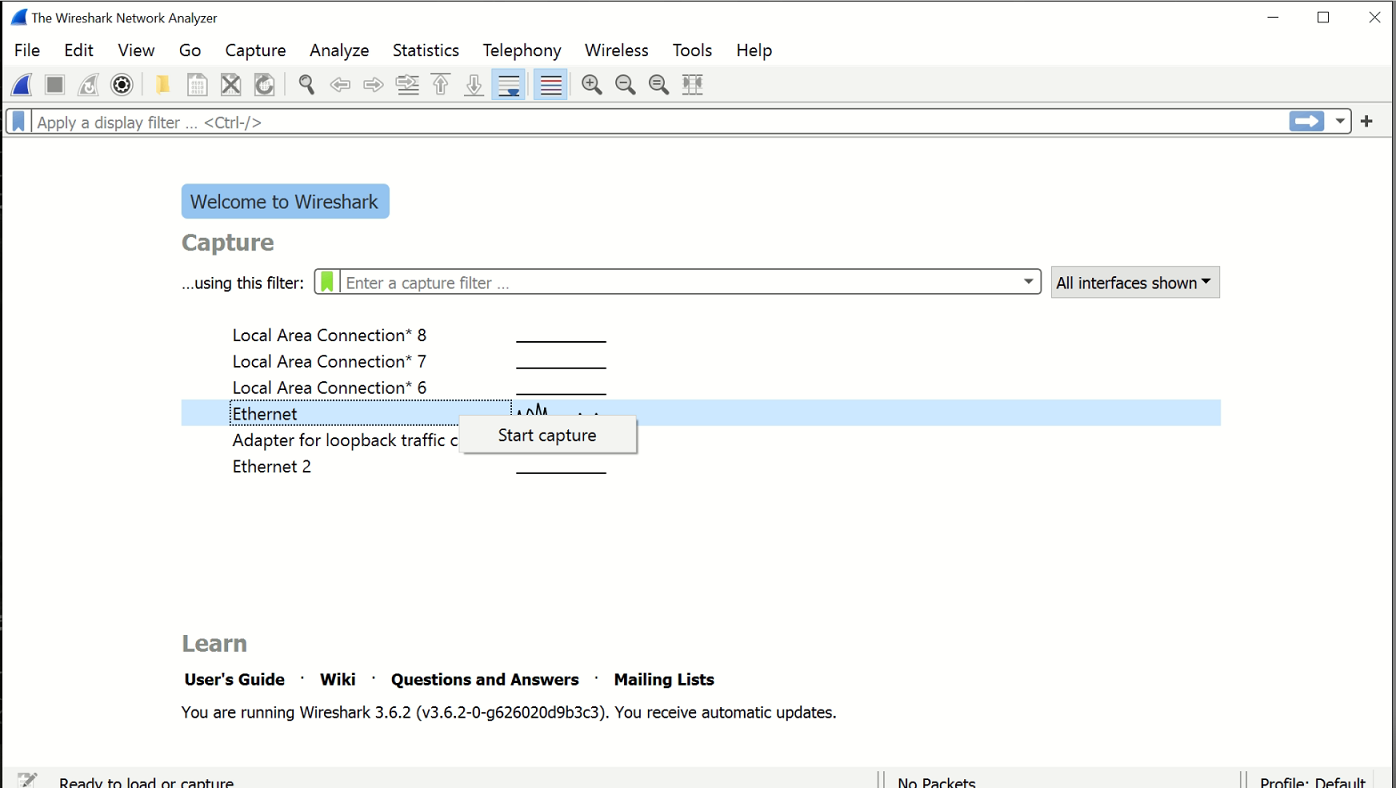Open the User's Guide link
This screenshot has height=788, width=1396.
(x=234, y=679)
